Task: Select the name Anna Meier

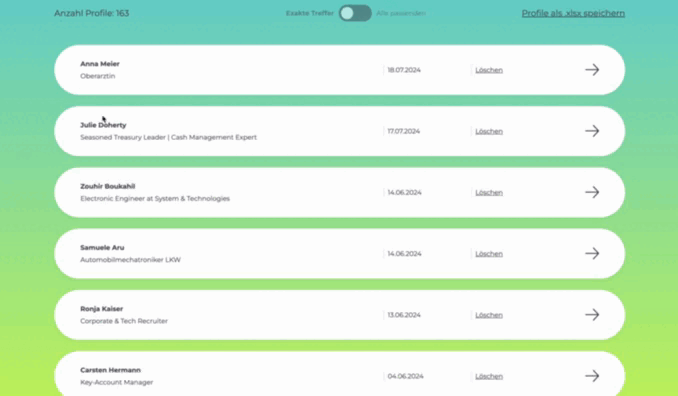Action: tap(100, 64)
